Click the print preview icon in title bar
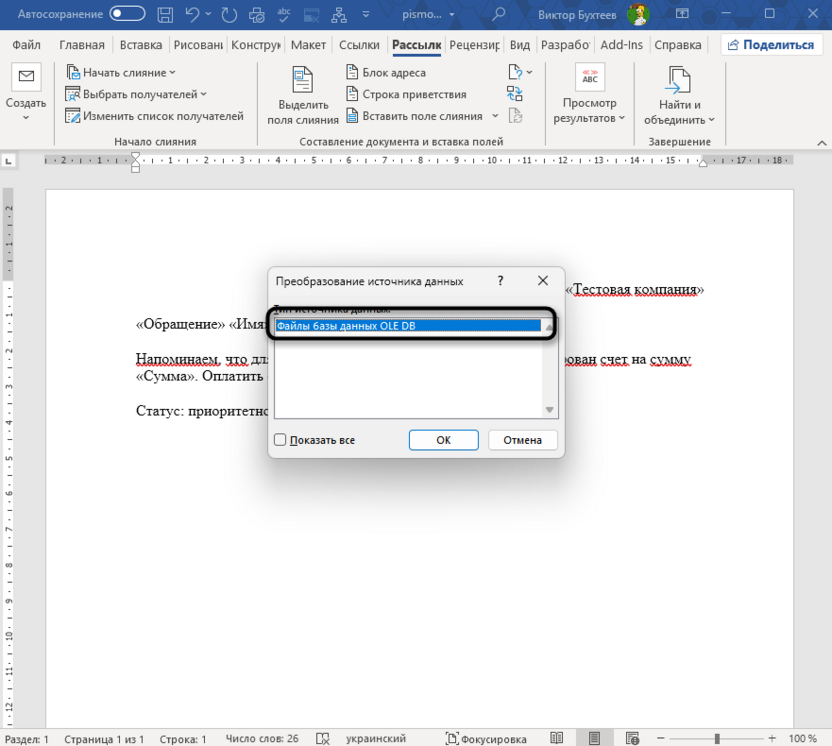 (257, 15)
